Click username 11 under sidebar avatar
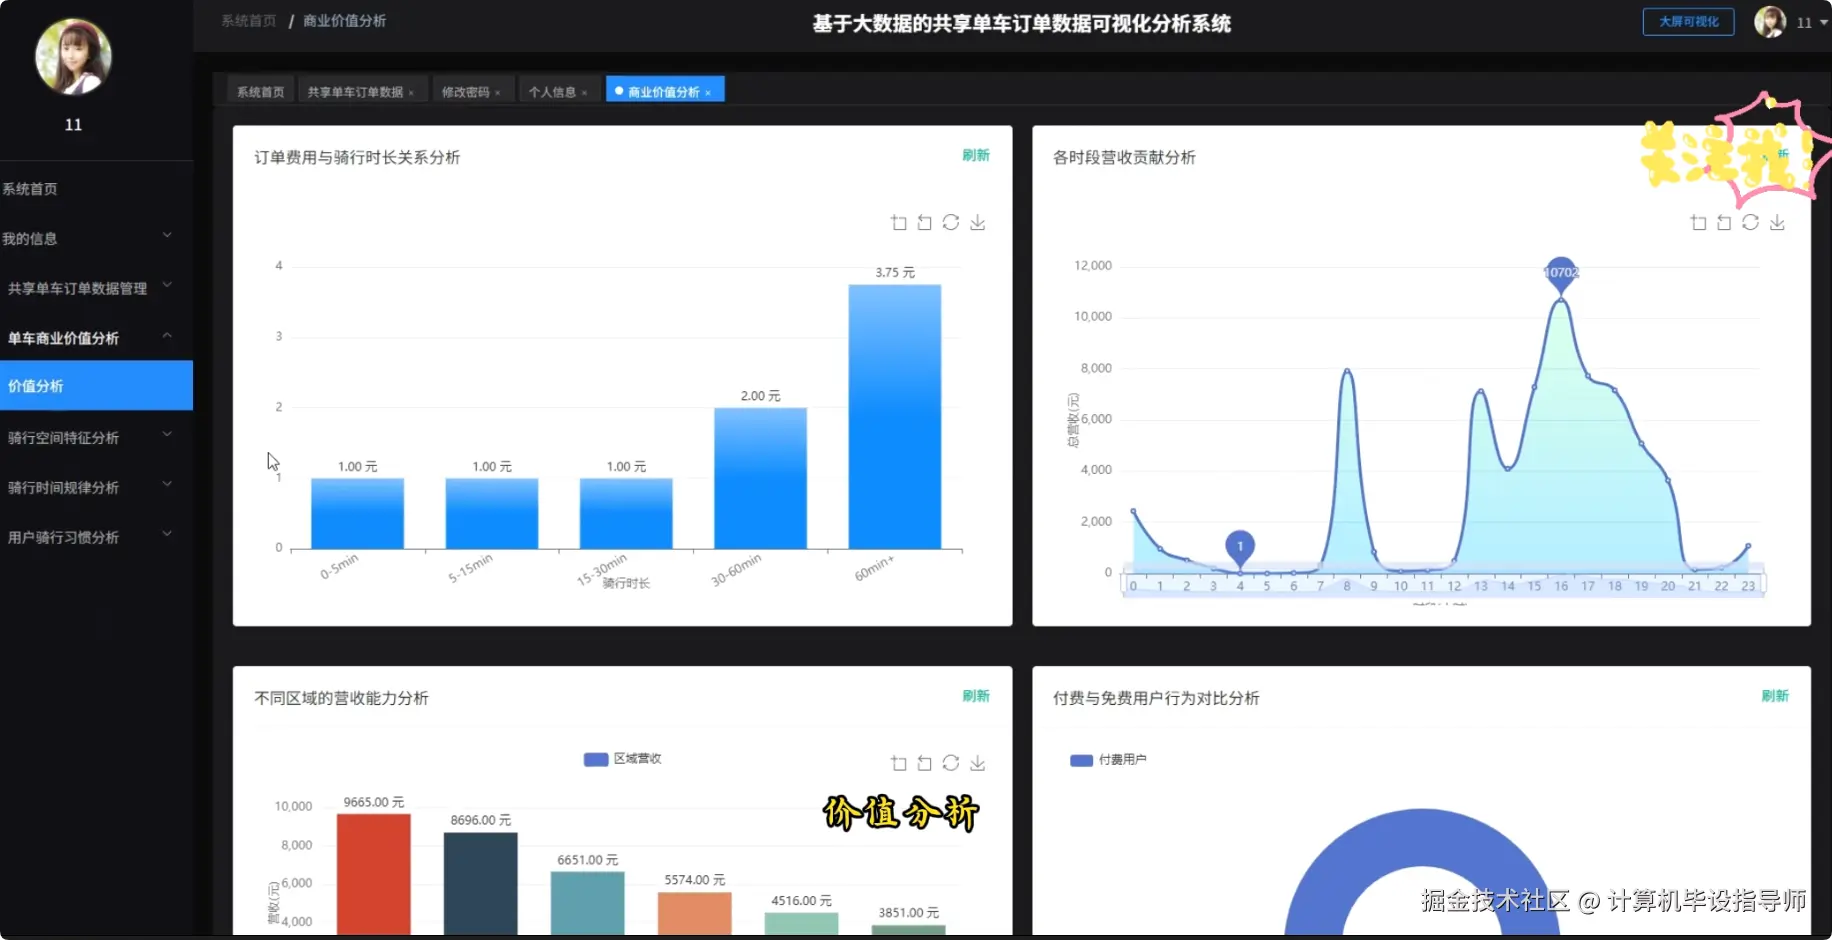 (x=73, y=125)
